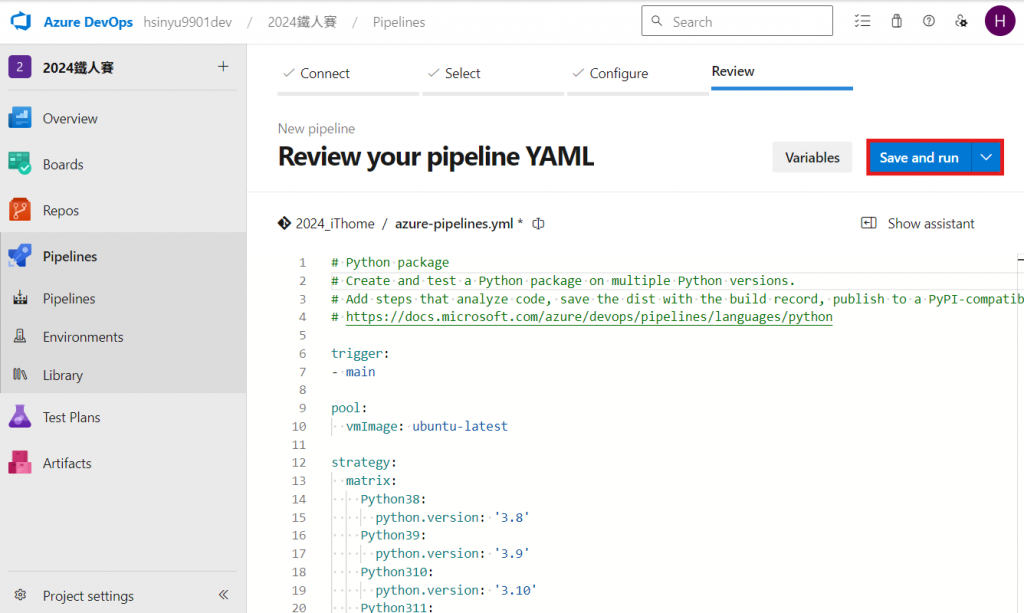Open the account avatar menu
1024x613 pixels.
click(1000, 21)
